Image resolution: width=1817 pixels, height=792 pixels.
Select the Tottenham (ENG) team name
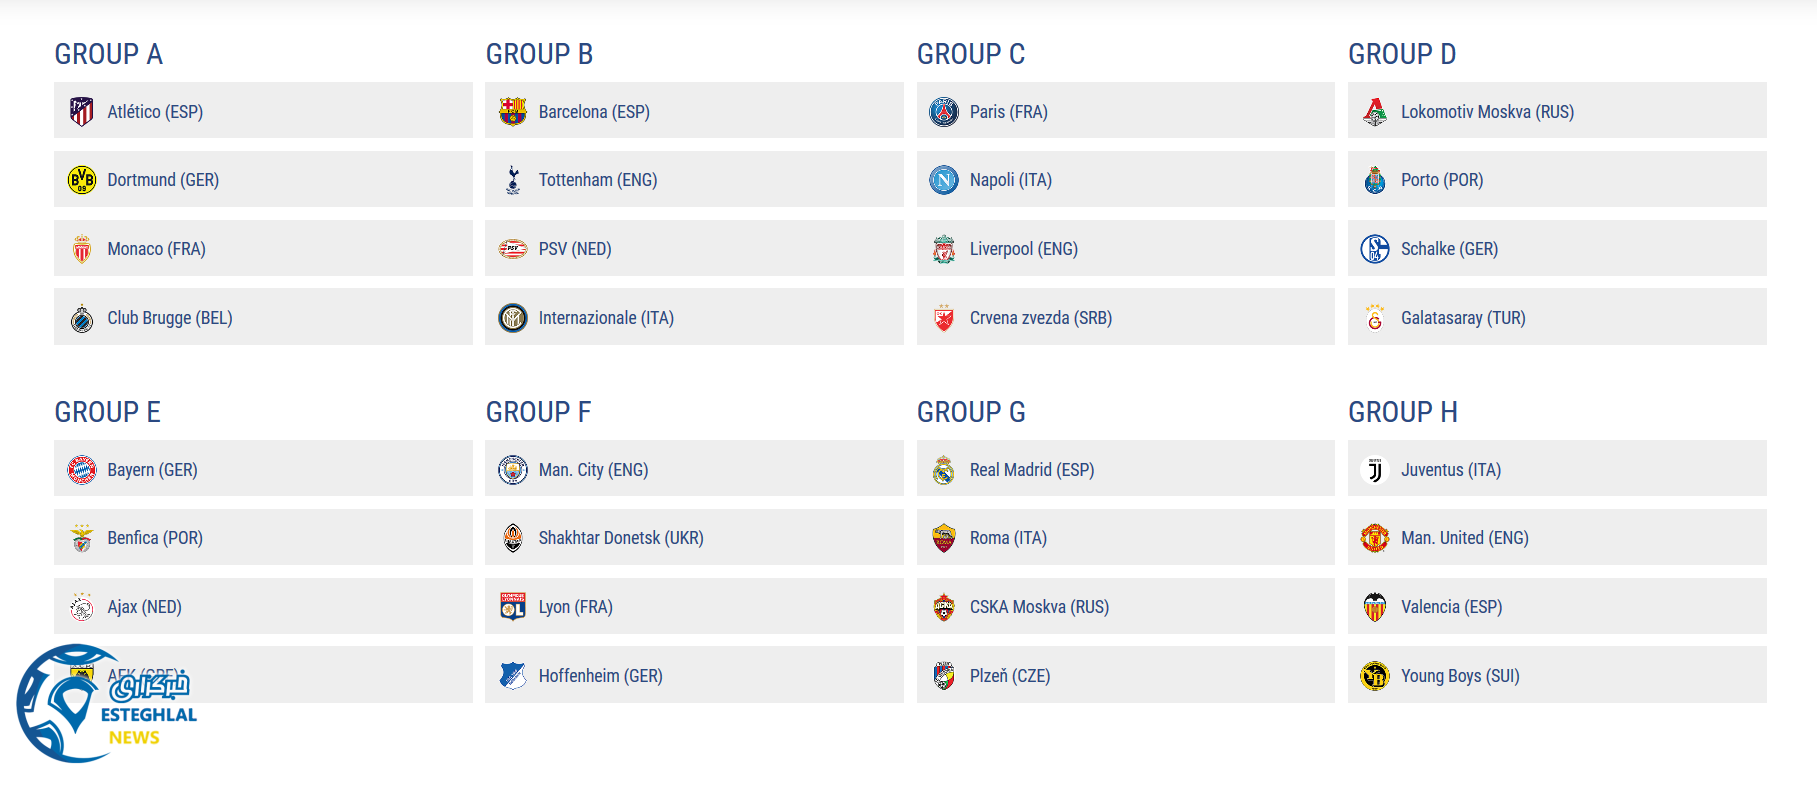coord(597,180)
